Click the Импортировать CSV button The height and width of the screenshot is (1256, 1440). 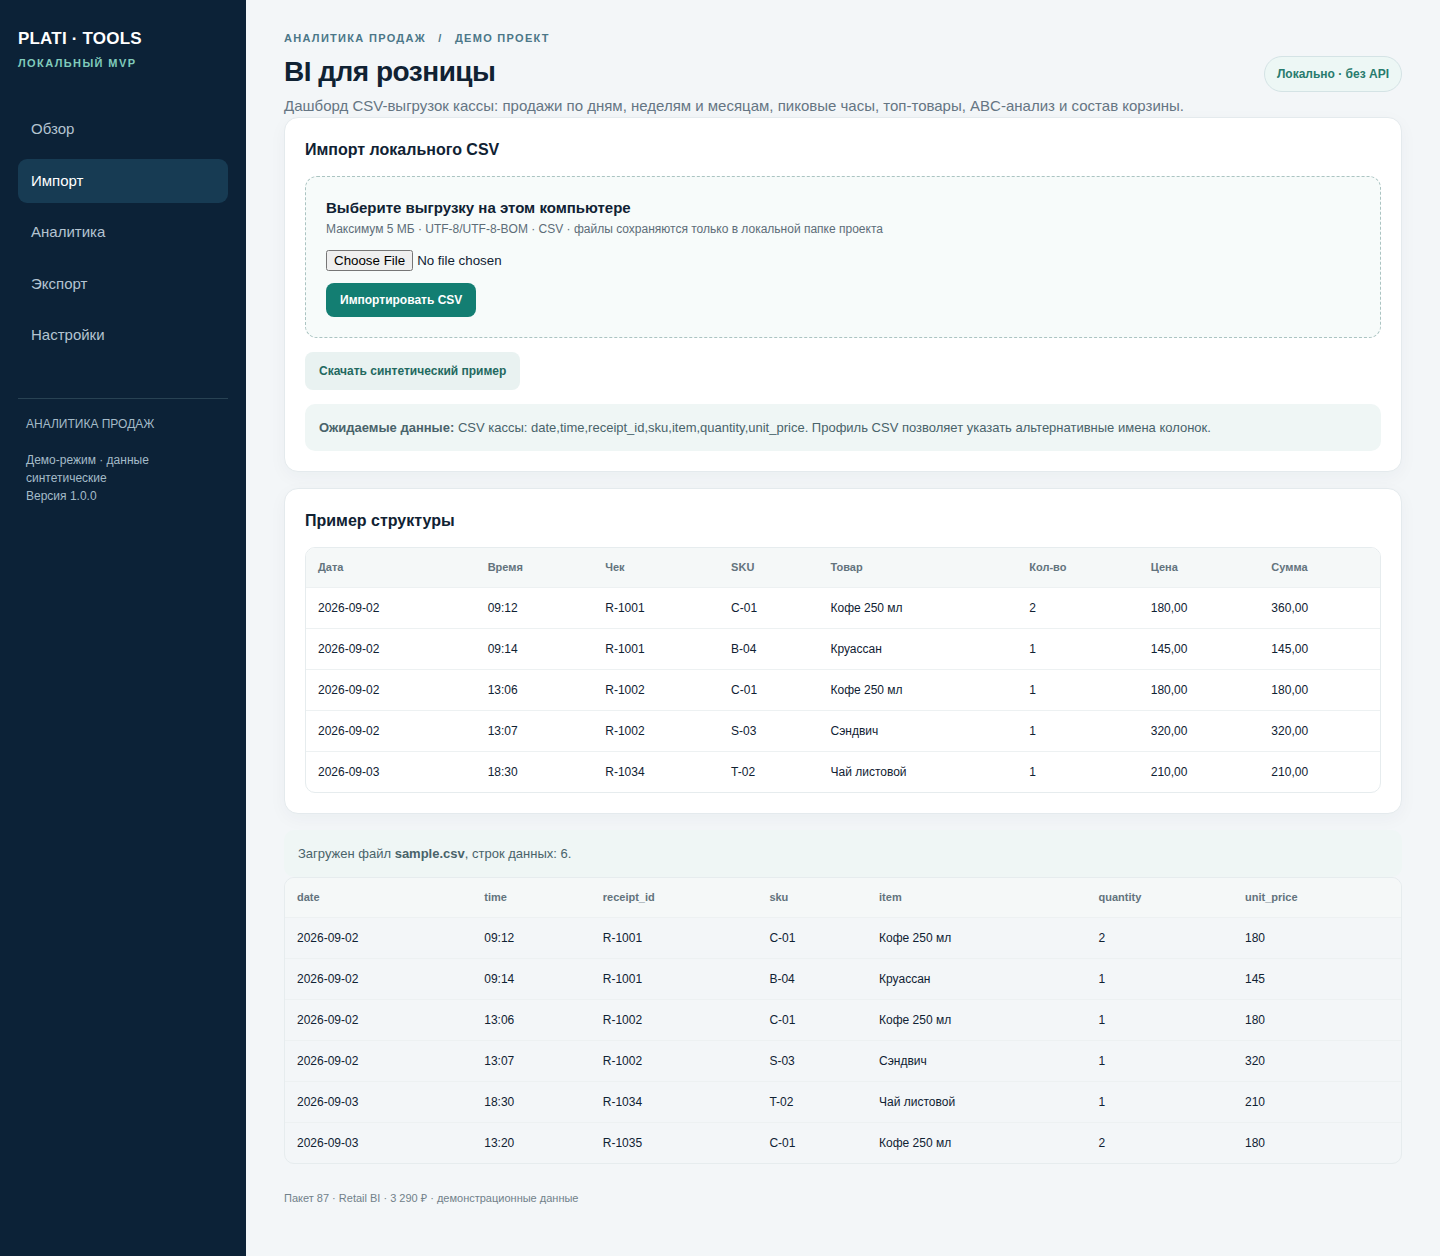(x=401, y=300)
